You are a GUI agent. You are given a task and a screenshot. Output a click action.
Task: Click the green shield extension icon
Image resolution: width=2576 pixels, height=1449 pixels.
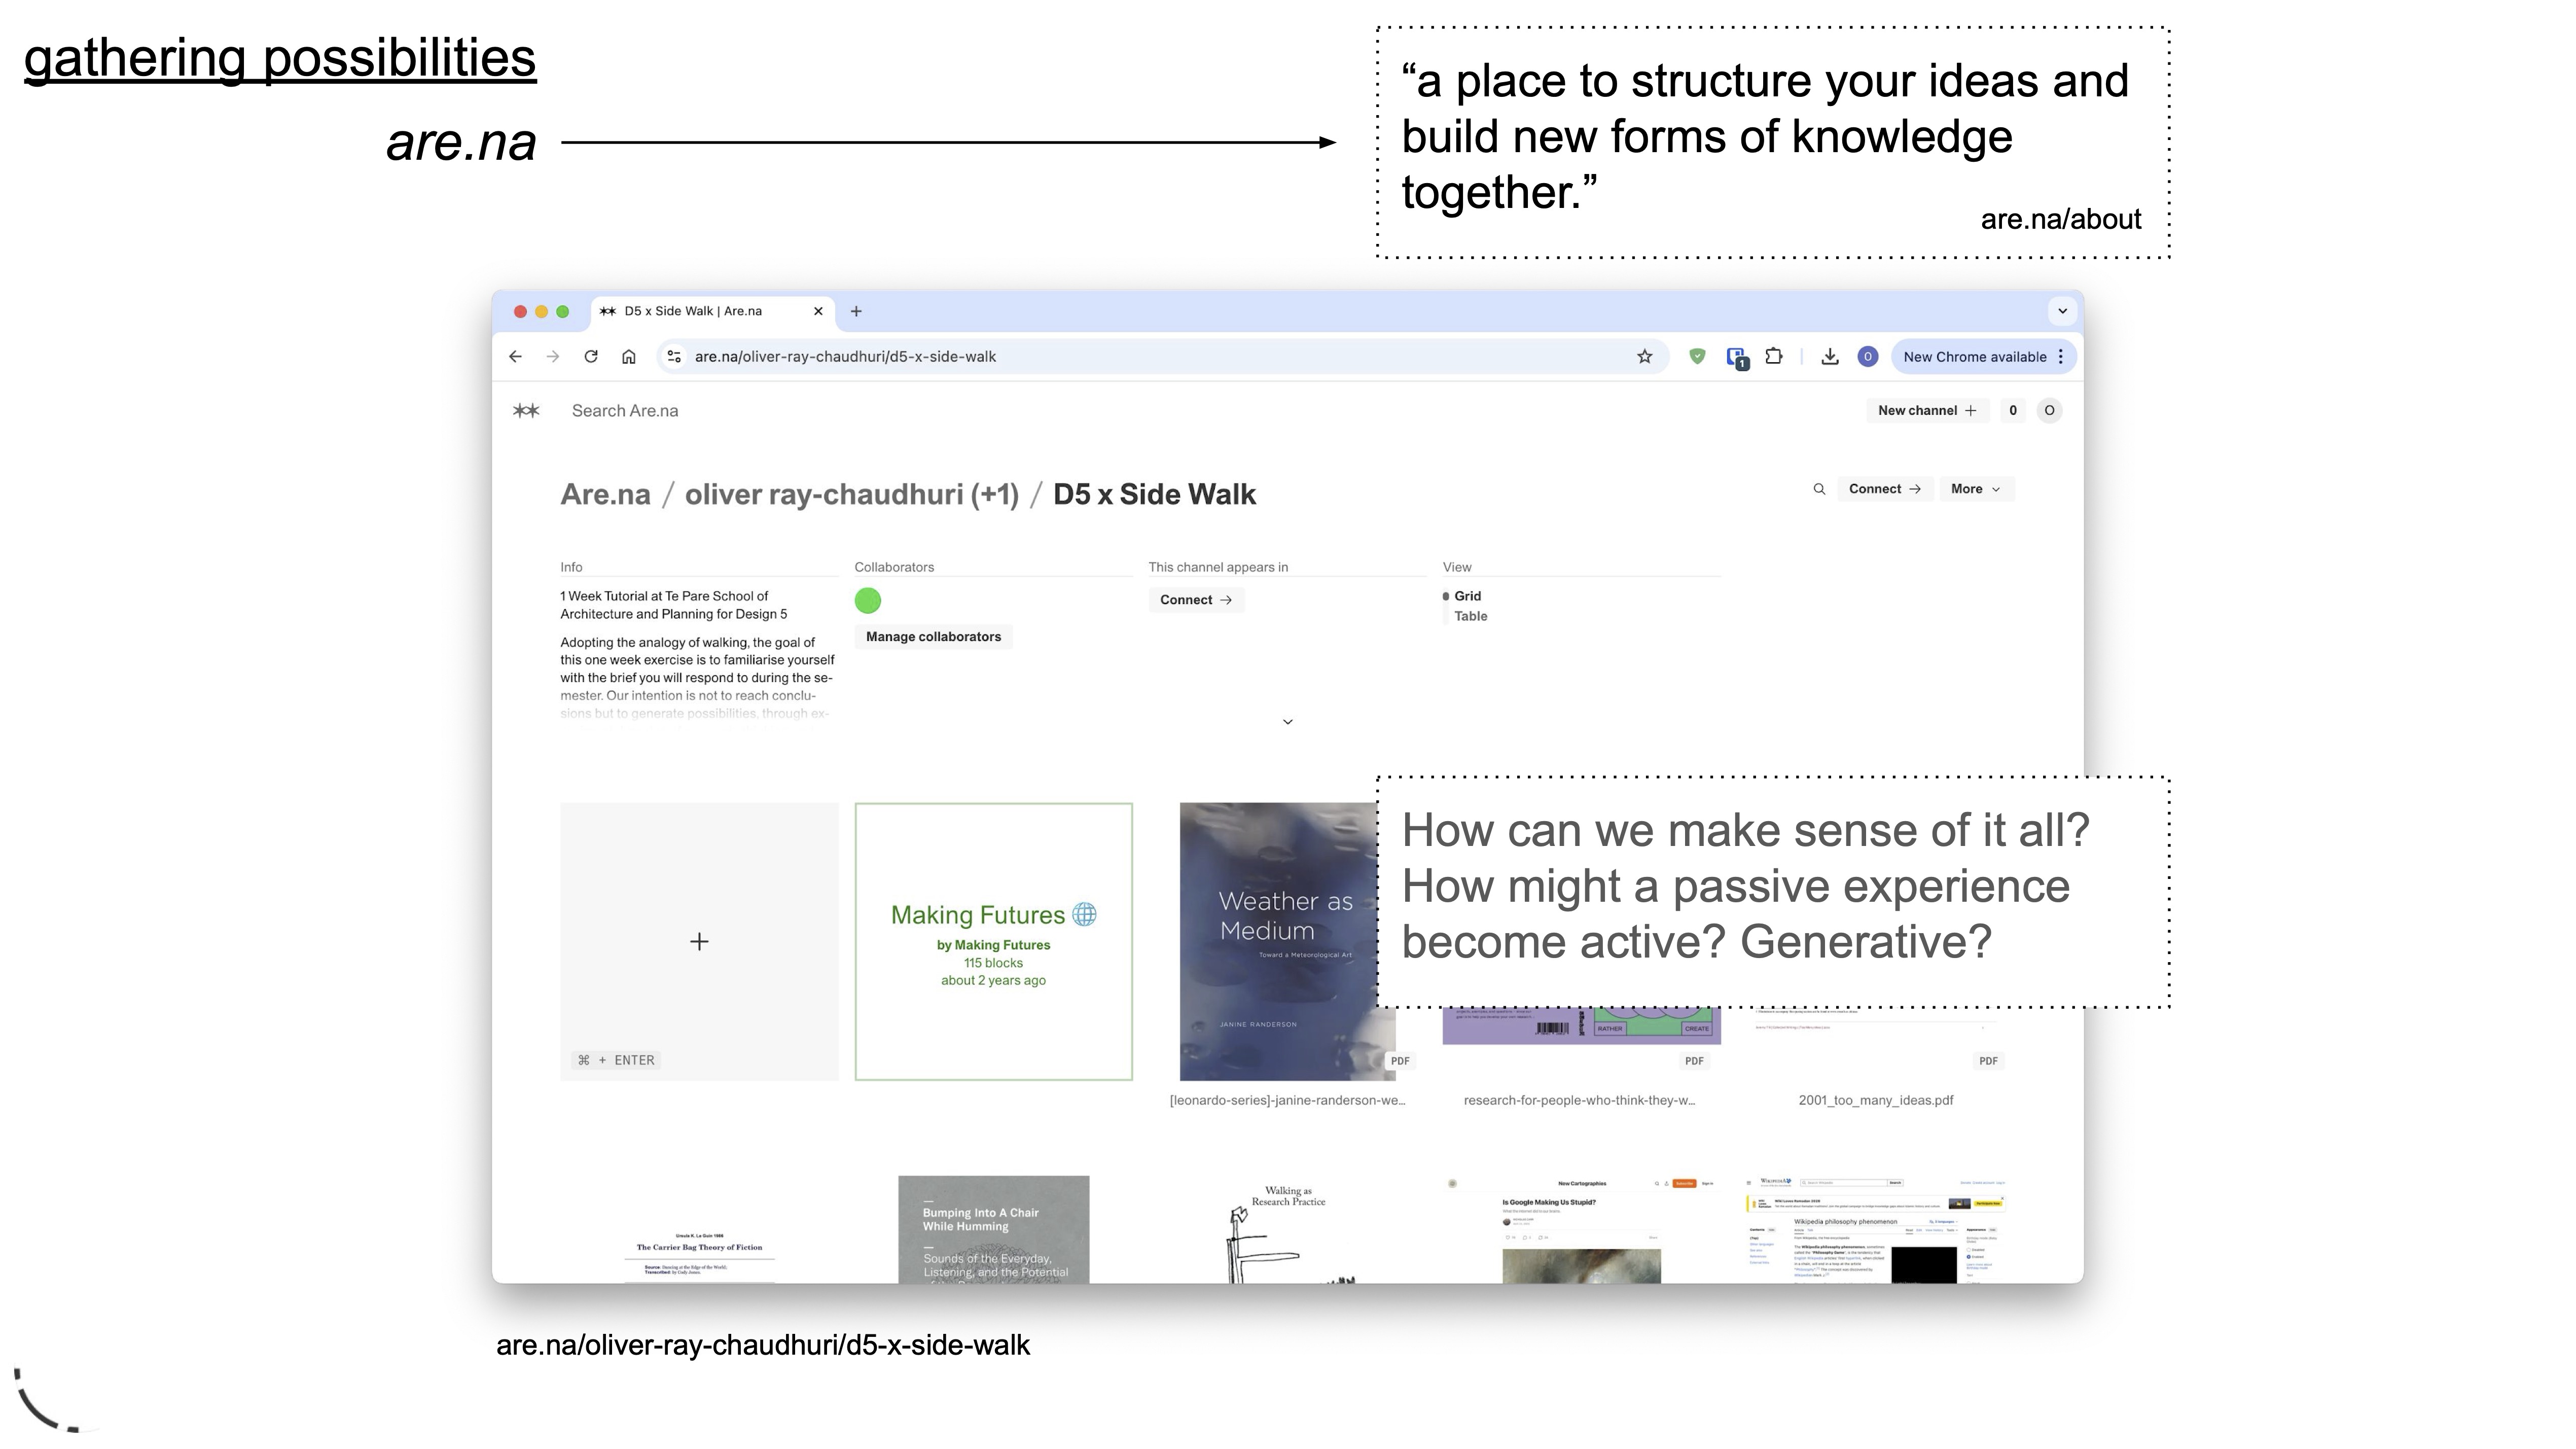pos(1697,357)
